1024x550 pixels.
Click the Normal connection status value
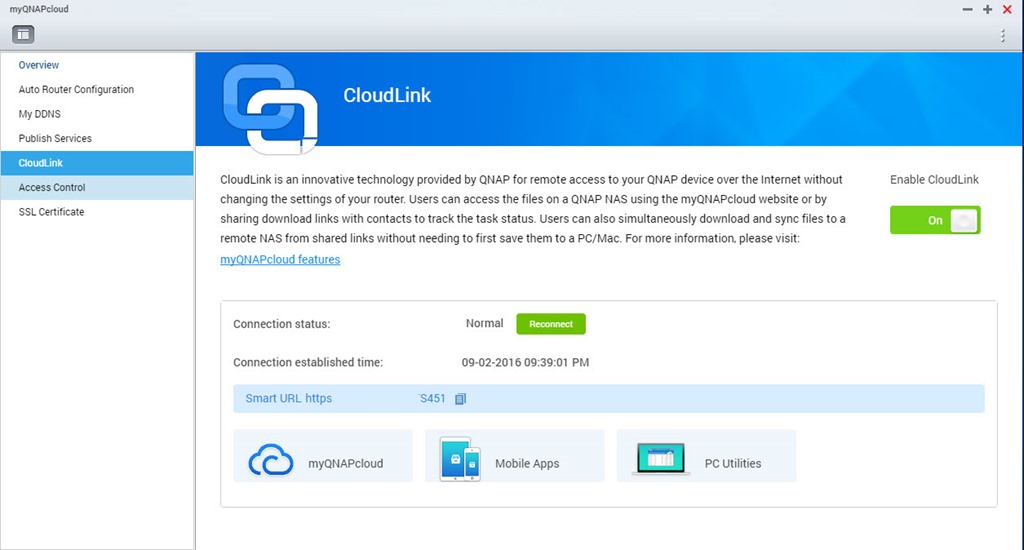point(485,323)
